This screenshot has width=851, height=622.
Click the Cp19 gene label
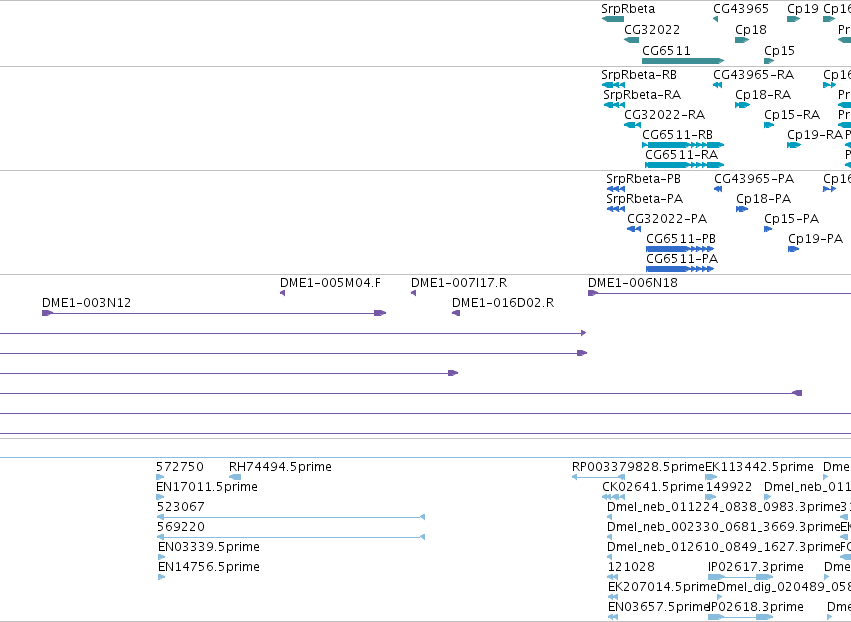point(803,9)
